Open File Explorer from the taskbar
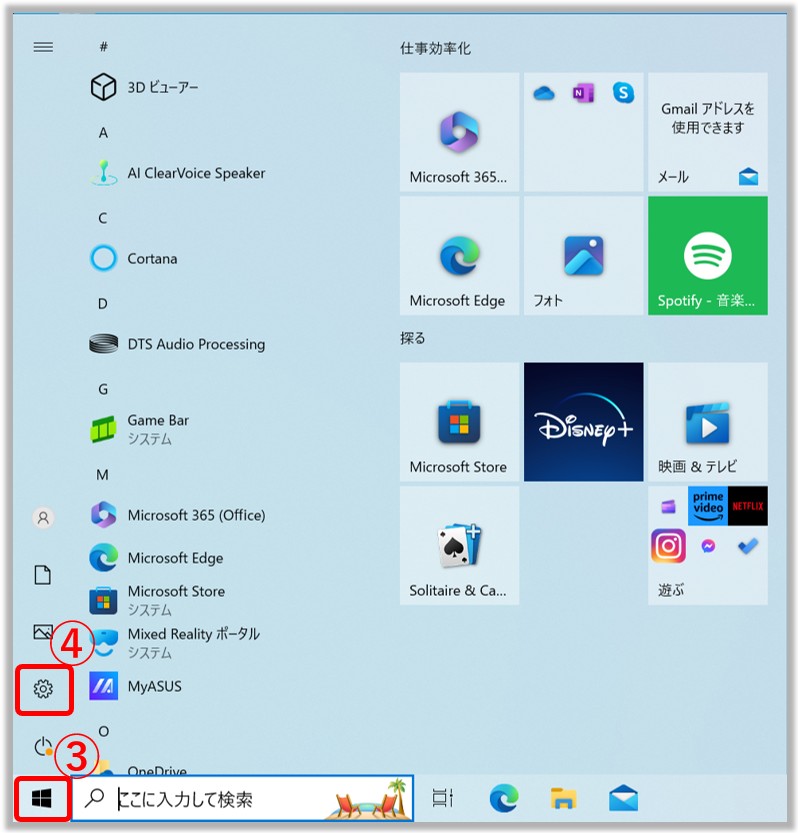Screen dimensions: 798x833 coord(563,798)
